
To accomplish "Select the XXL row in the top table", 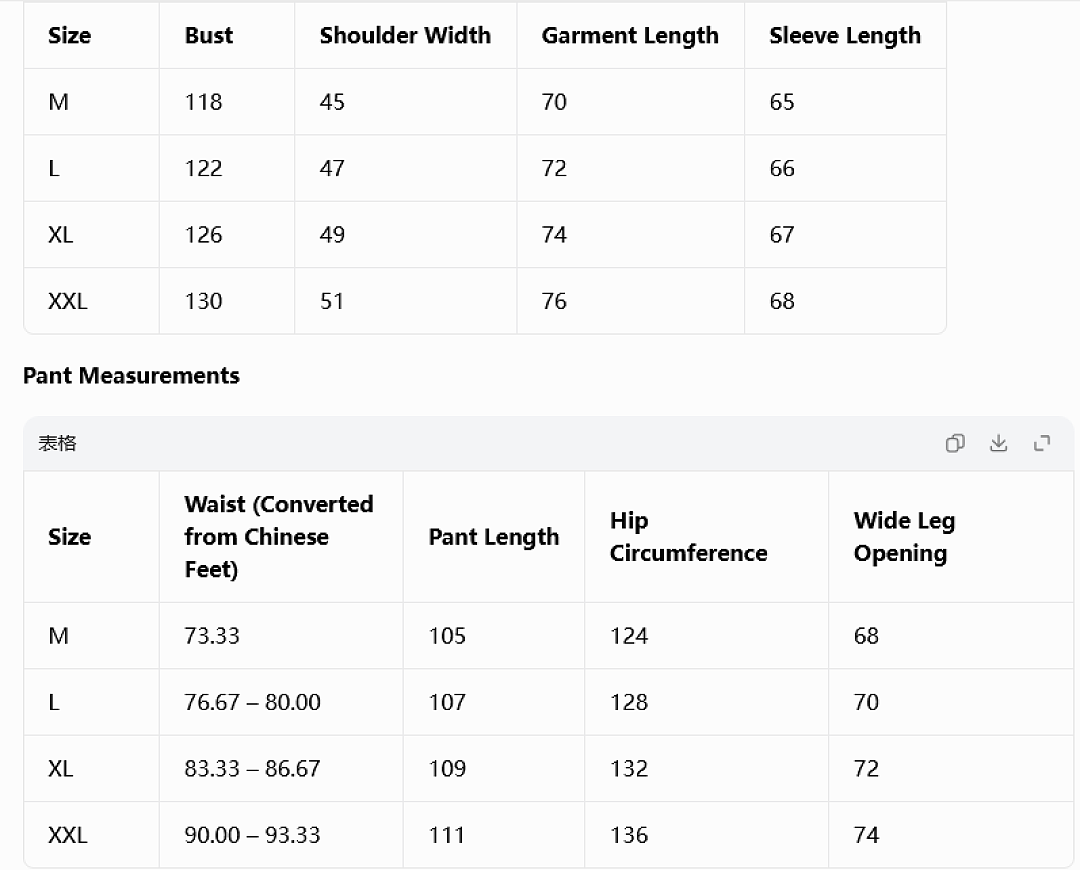I will click(485, 301).
